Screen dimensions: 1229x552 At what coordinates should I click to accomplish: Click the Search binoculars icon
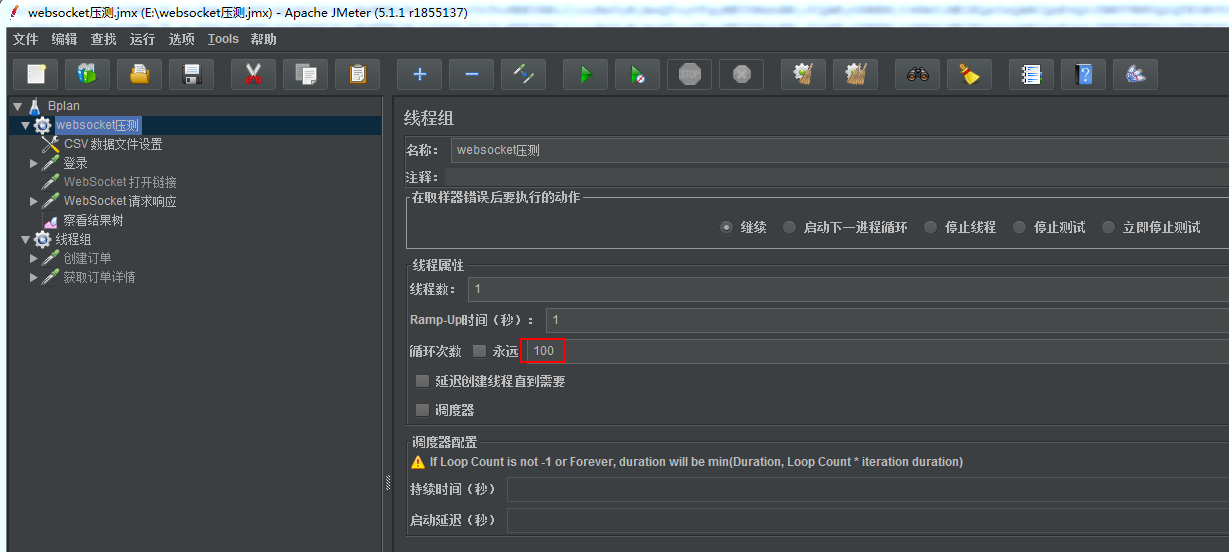pyautogui.click(x=917, y=74)
